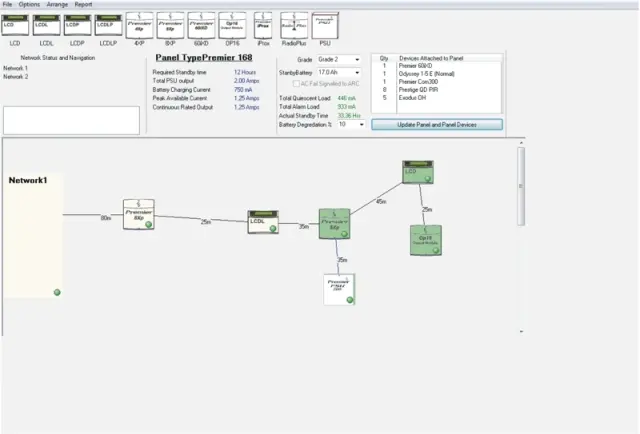Click the canvas vertical scrollbar thumb
640x434 pixels.
[521, 186]
